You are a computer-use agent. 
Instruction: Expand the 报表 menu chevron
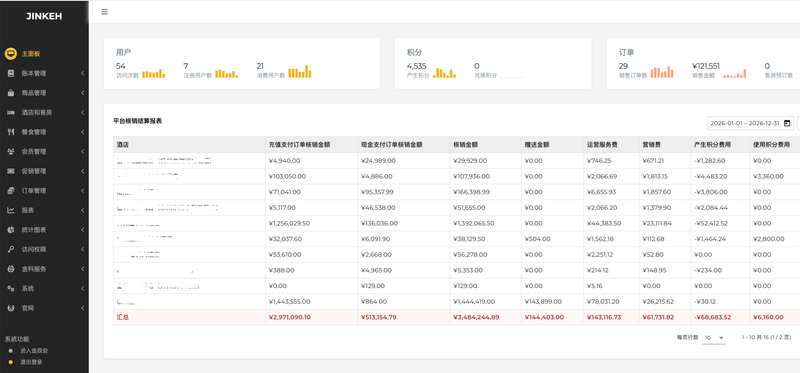pyautogui.click(x=82, y=210)
